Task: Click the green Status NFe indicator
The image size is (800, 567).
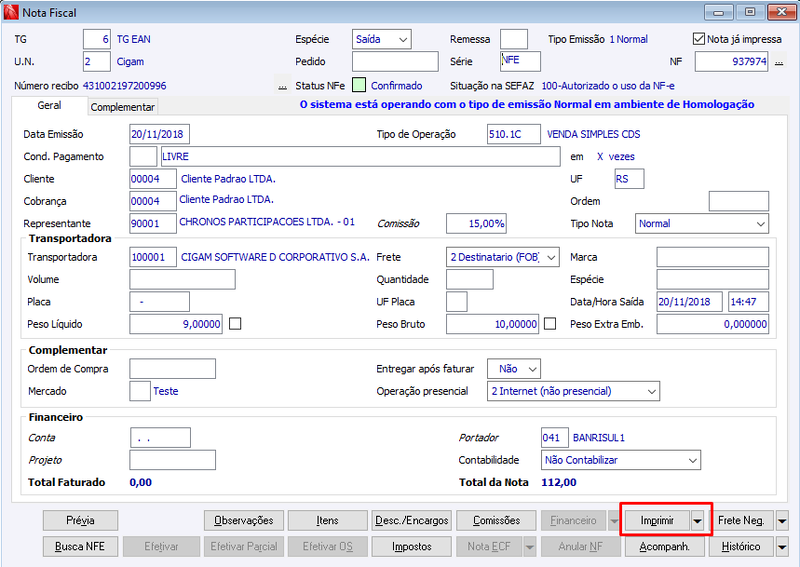Action: pyautogui.click(x=359, y=85)
